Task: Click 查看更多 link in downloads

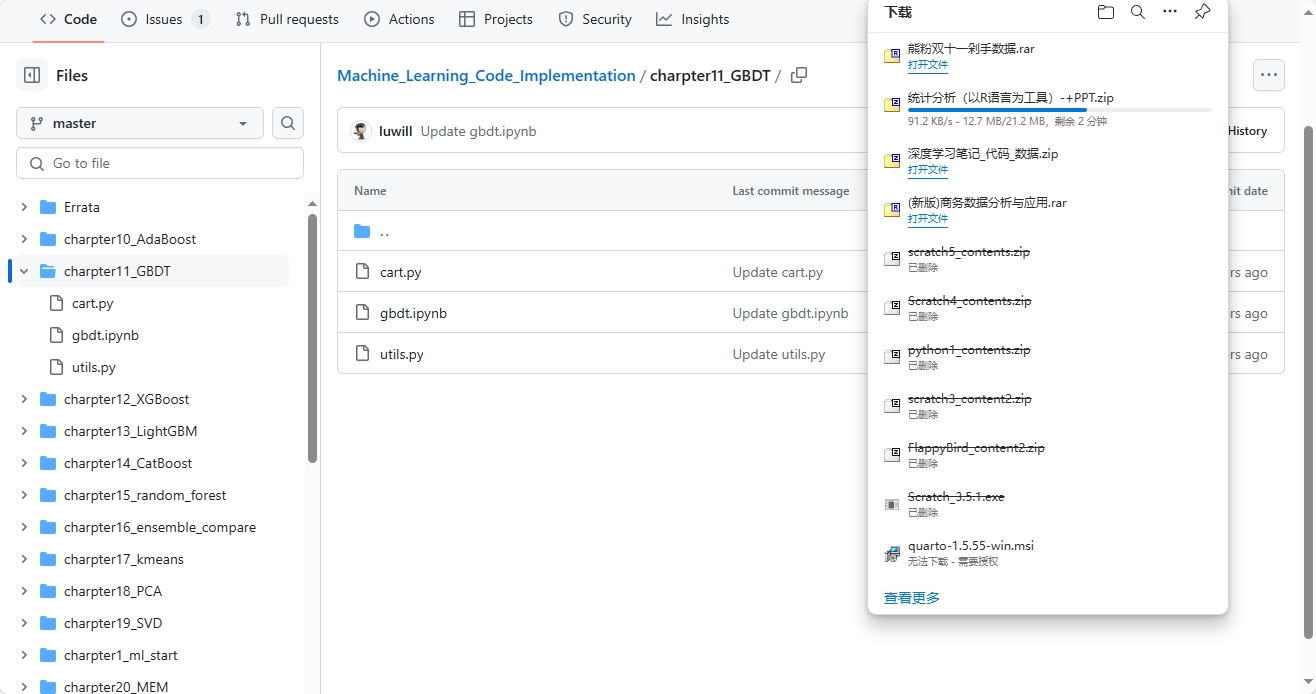Action: pos(911,598)
